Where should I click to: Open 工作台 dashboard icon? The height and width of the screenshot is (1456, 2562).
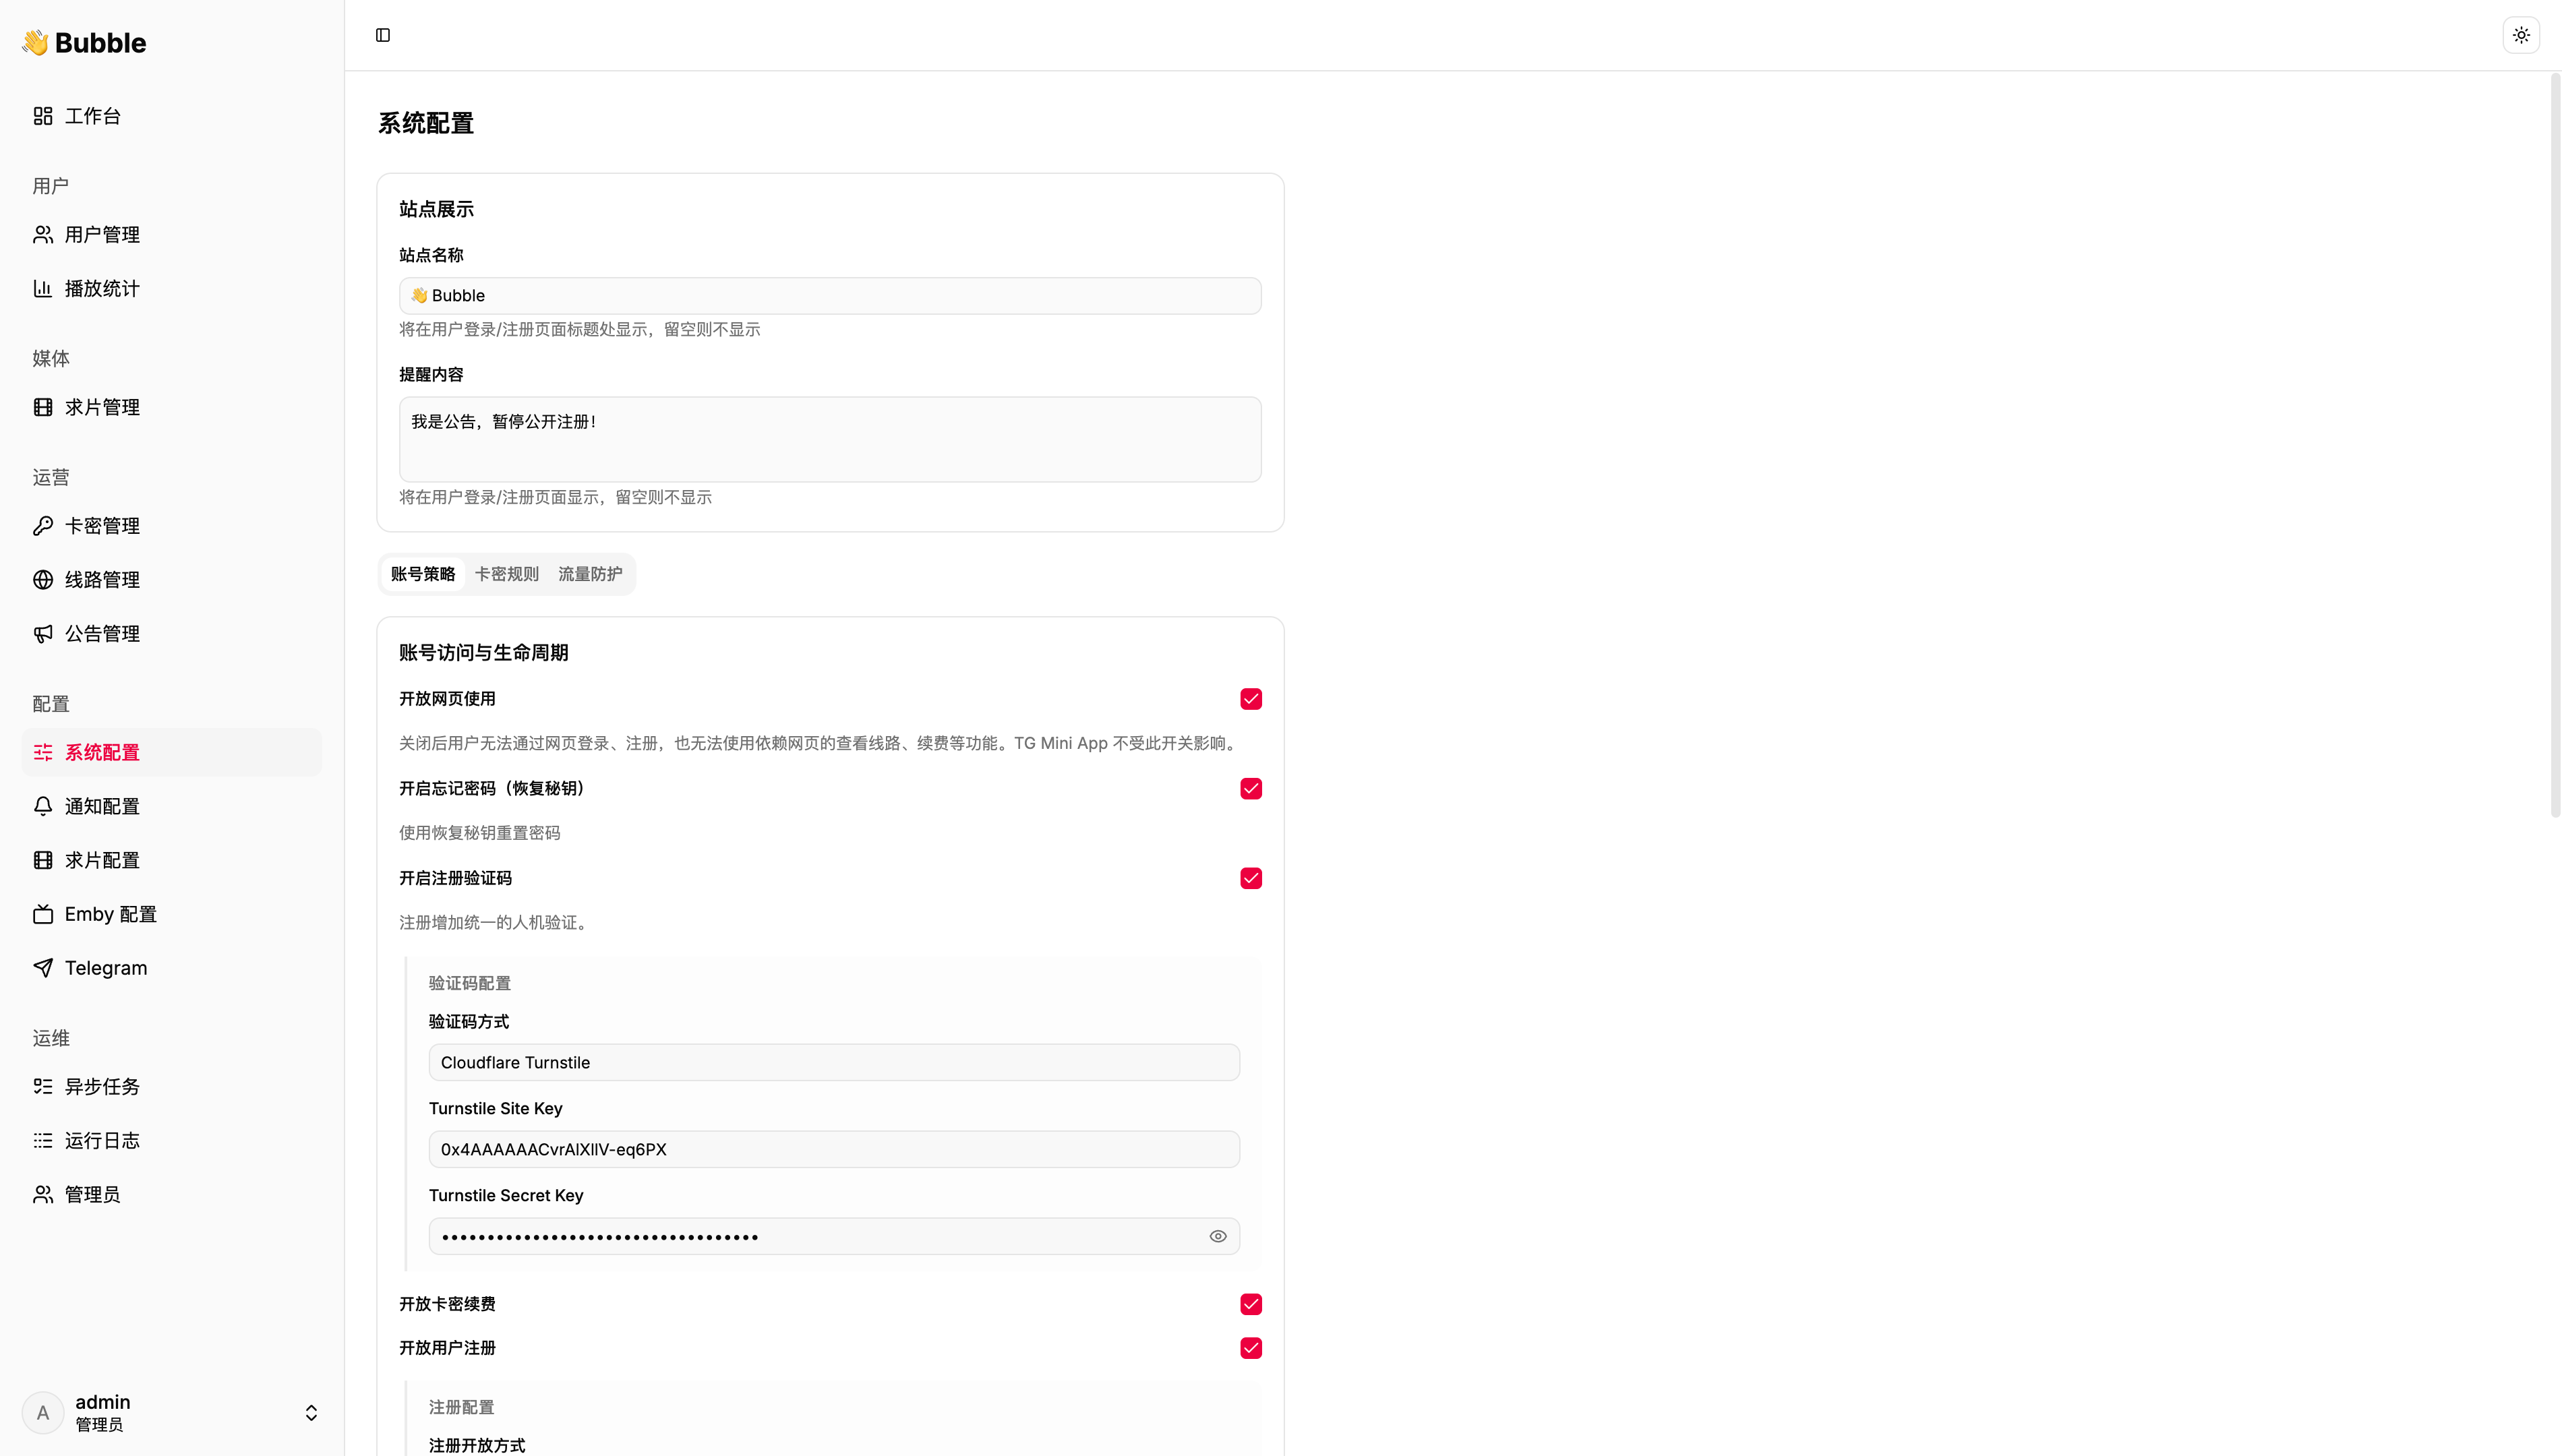pyautogui.click(x=43, y=116)
